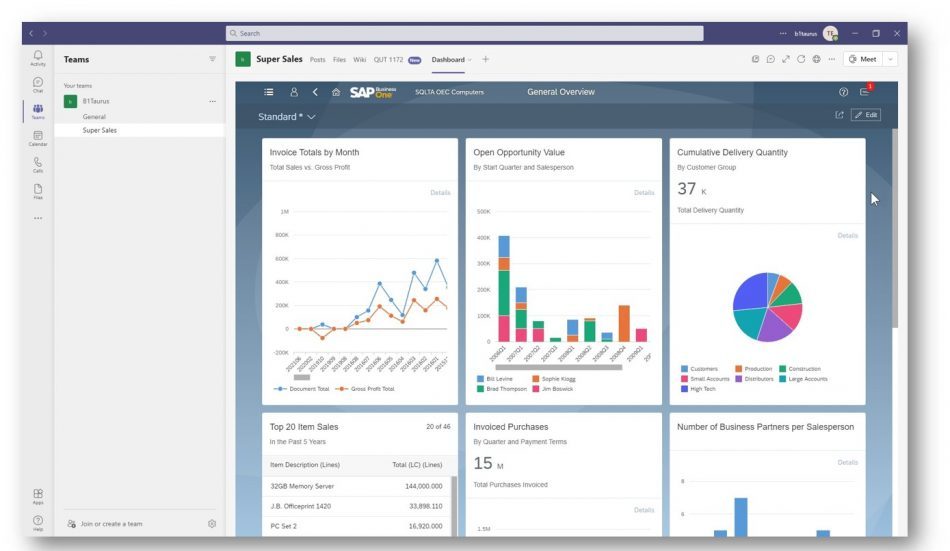Open Details of Business Partners per Salesperson
This screenshot has height=551, width=950.
[848, 463]
